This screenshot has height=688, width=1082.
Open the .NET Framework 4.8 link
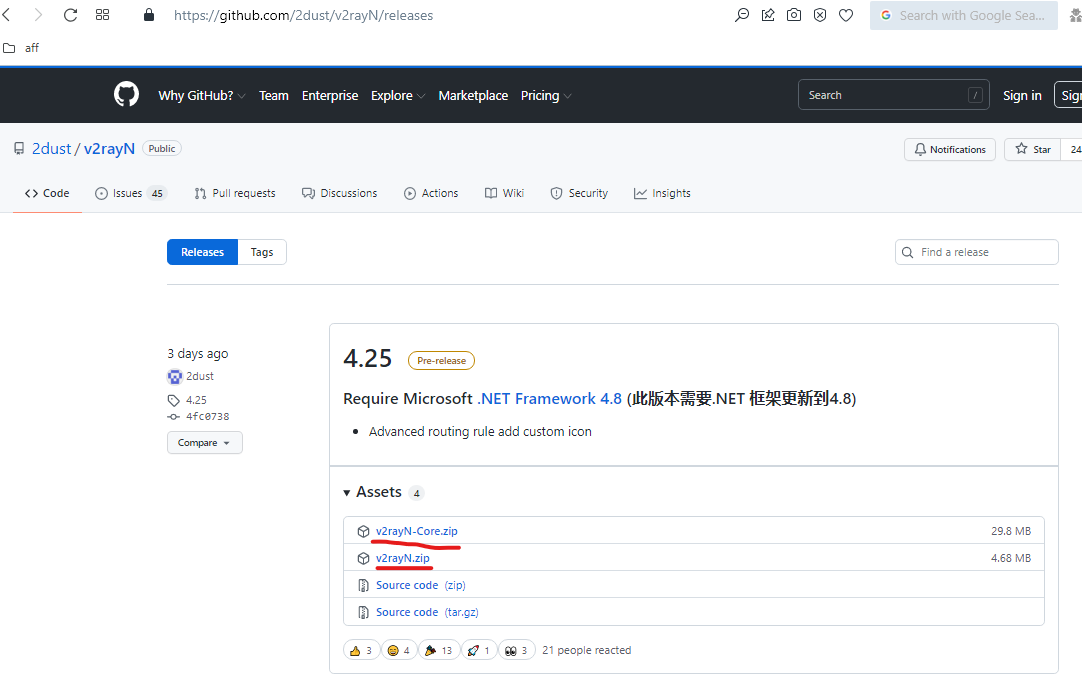click(x=550, y=398)
